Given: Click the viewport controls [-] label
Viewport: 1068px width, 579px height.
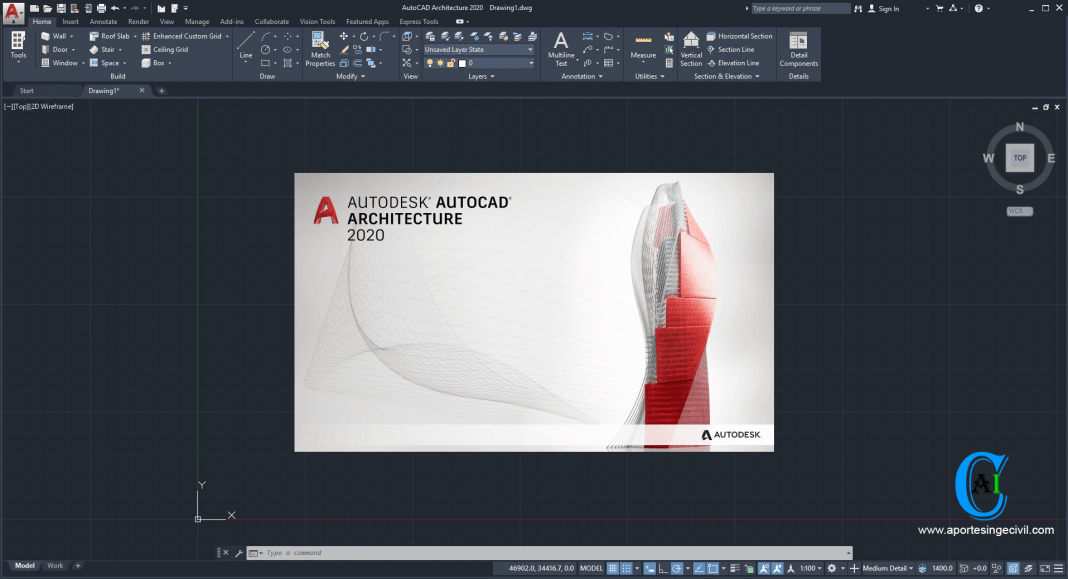Looking at the screenshot, I should [8, 106].
